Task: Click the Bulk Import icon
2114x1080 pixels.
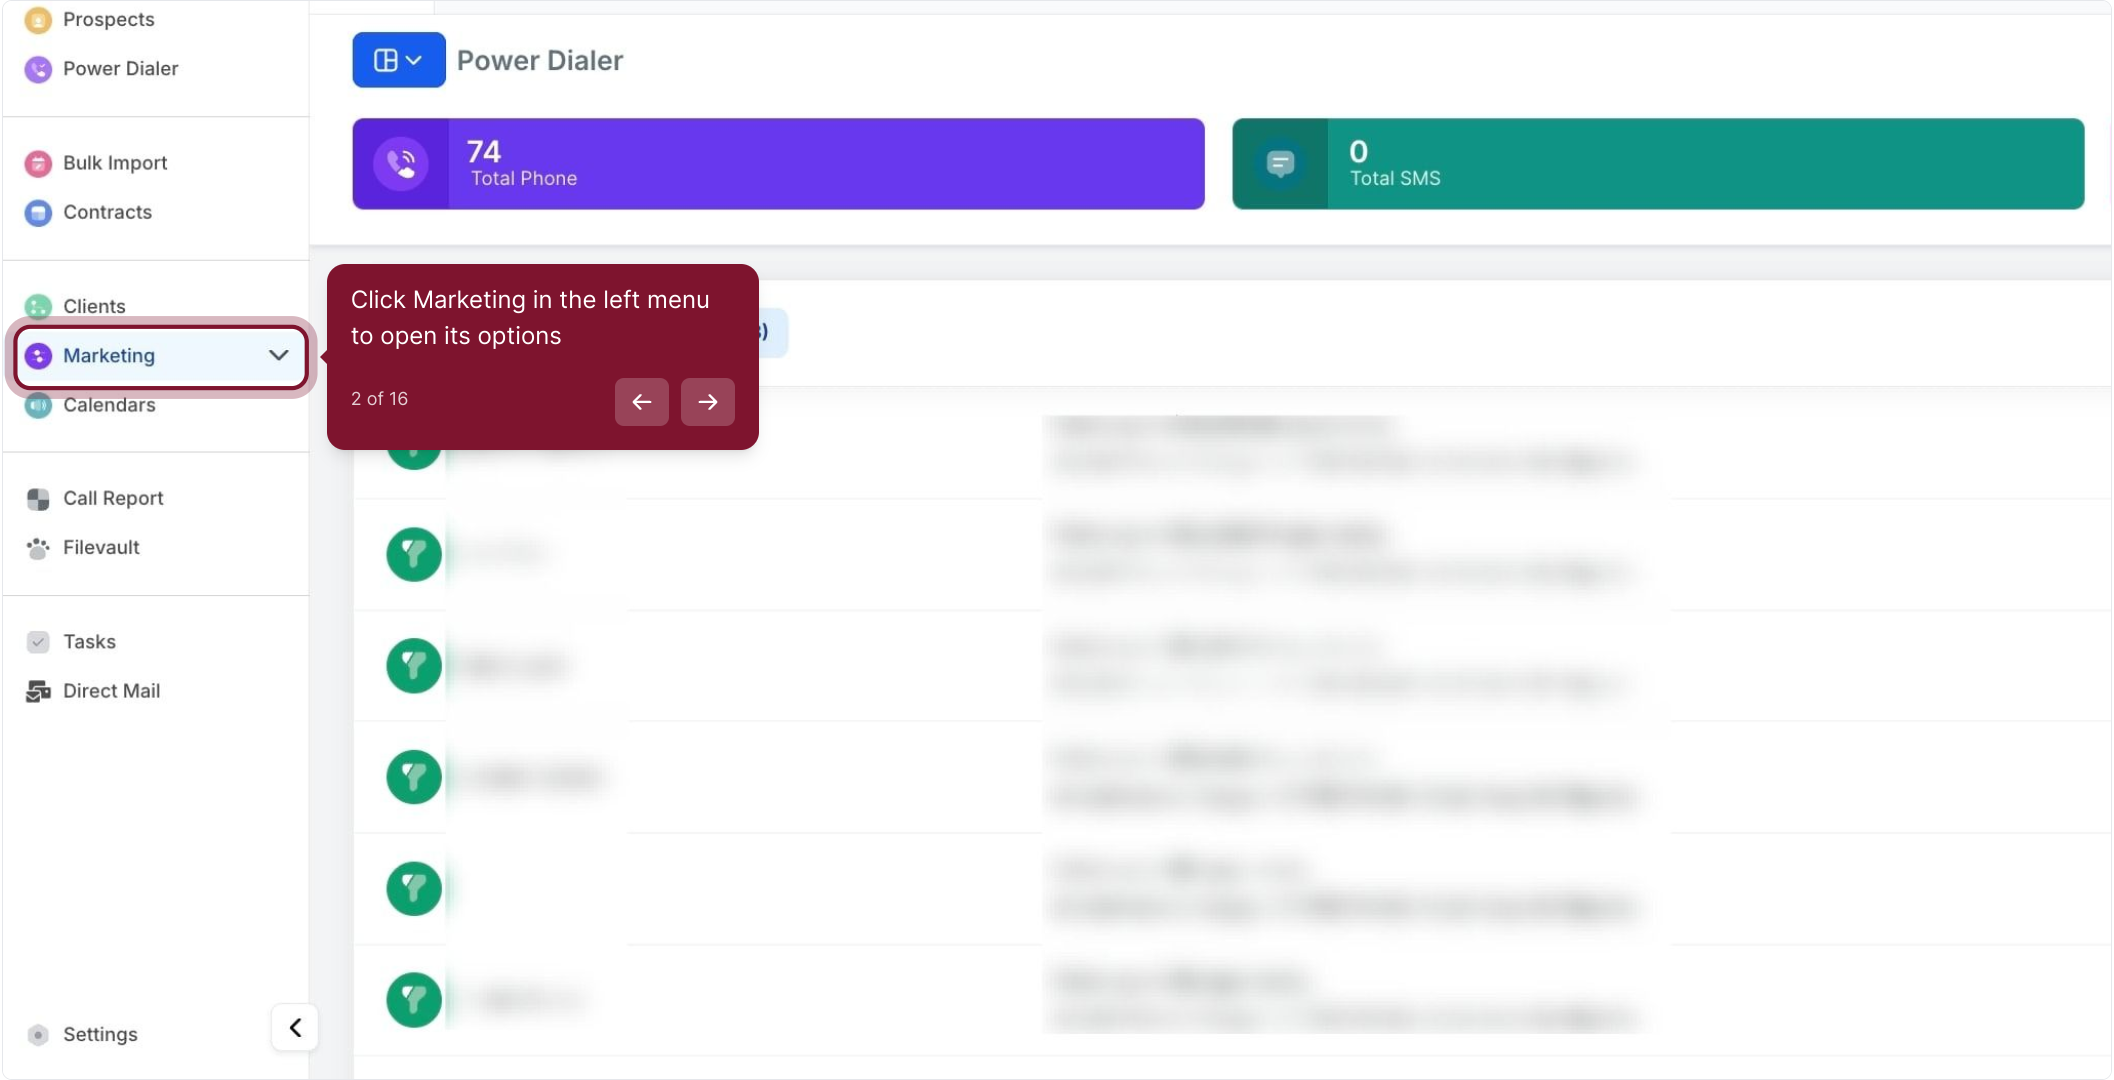Action: coord(38,163)
